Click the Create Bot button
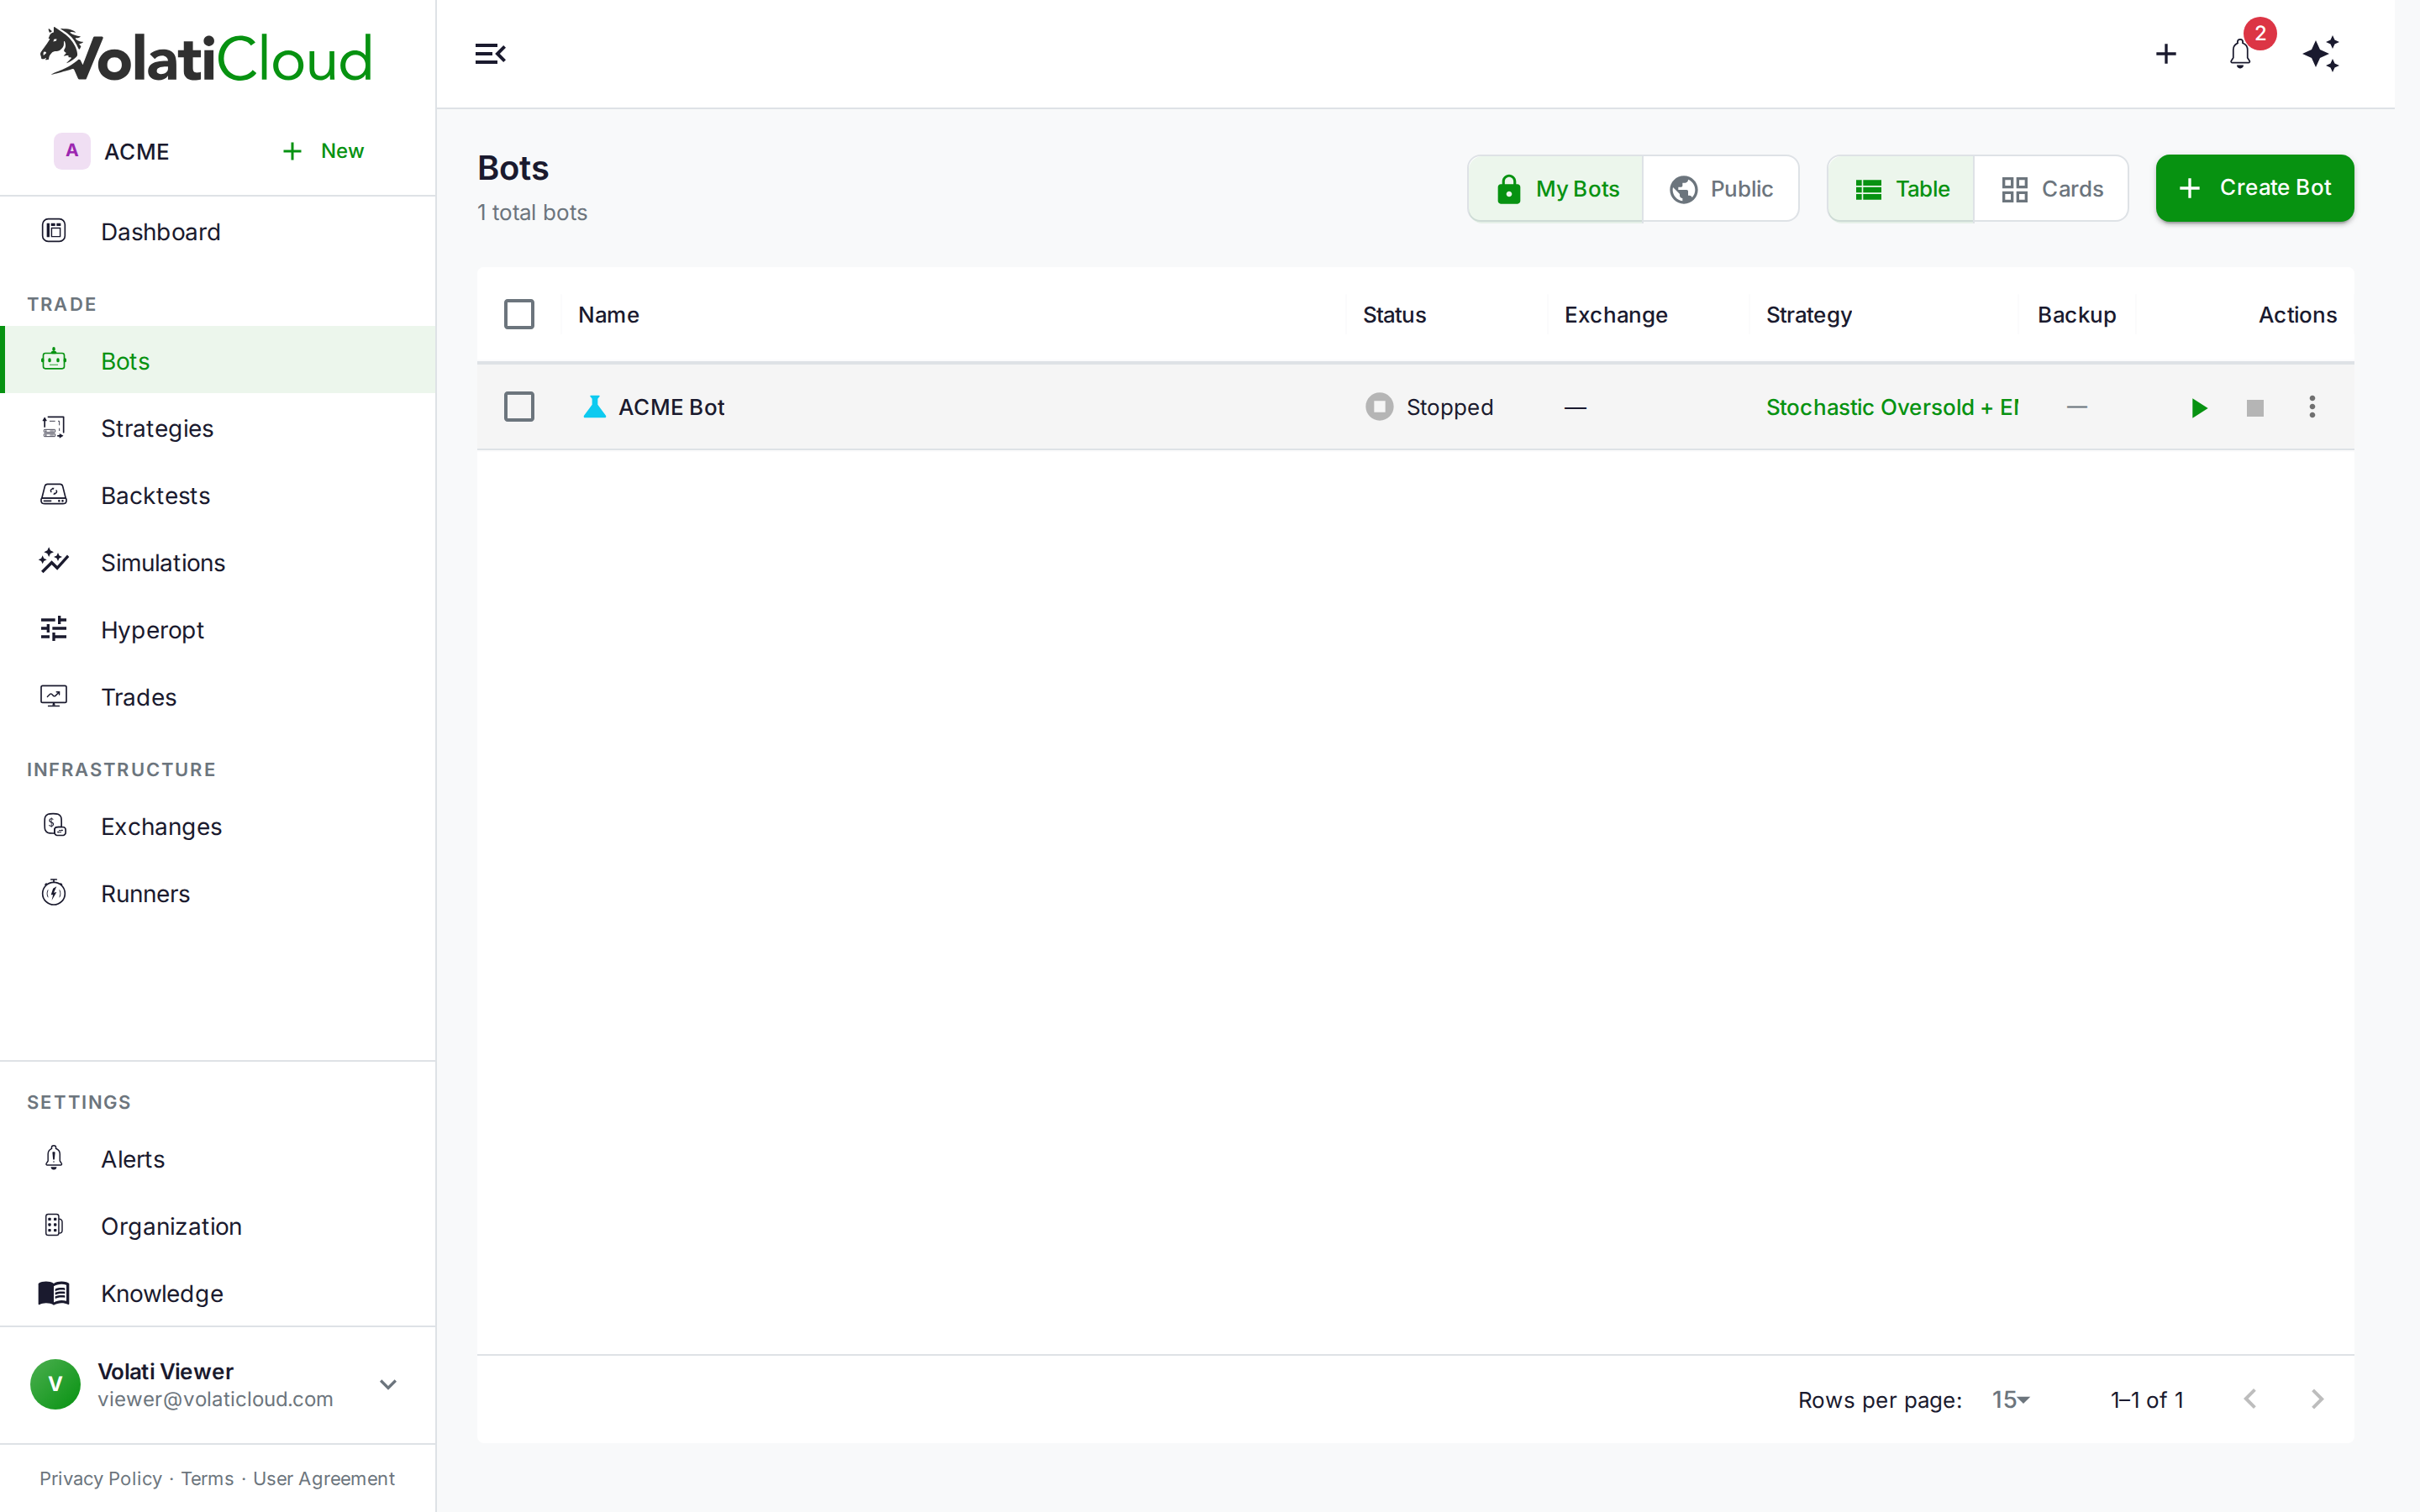This screenshot has width=2420, height=1512. (x=2254, y=188)
